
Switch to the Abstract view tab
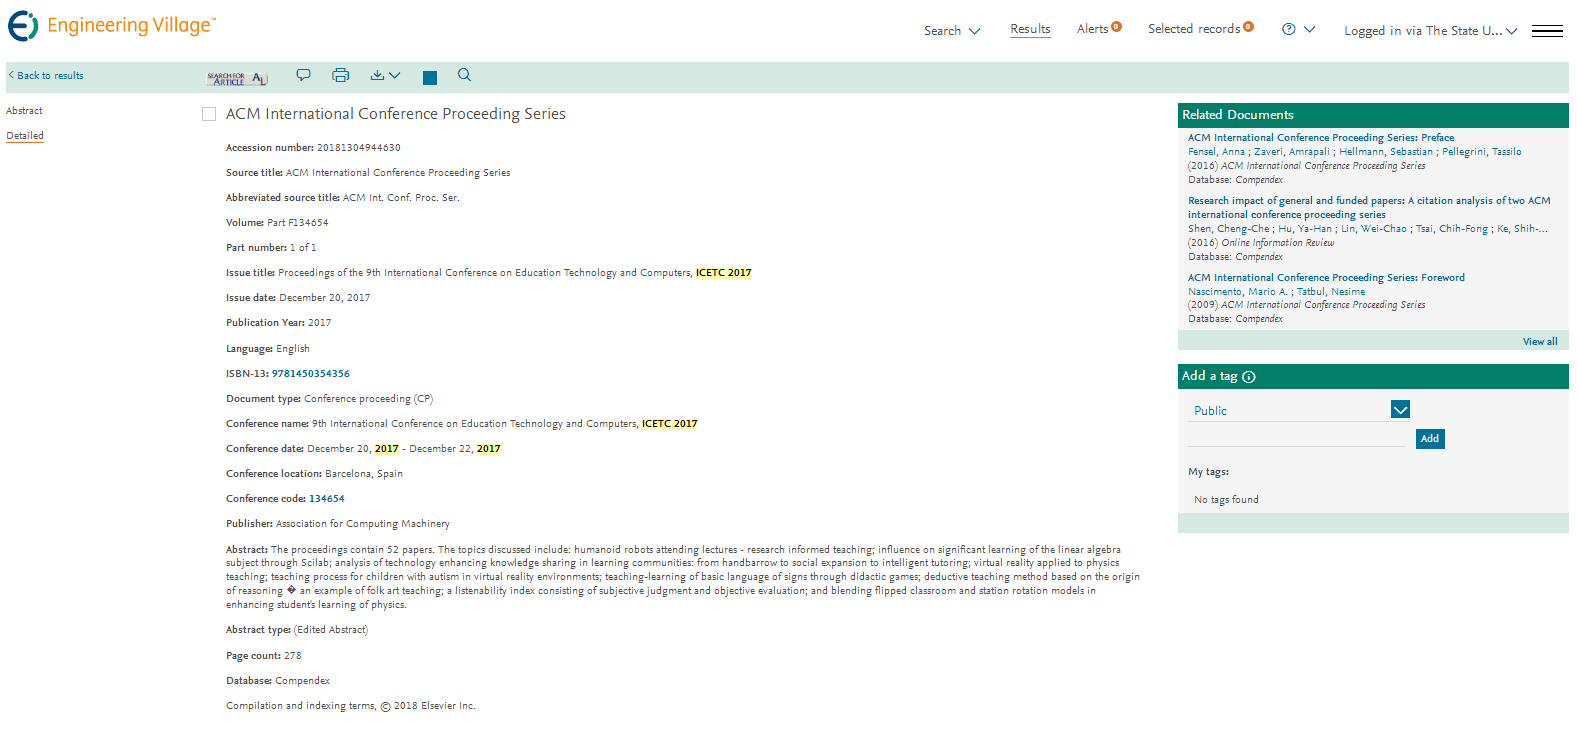(24, 111)
